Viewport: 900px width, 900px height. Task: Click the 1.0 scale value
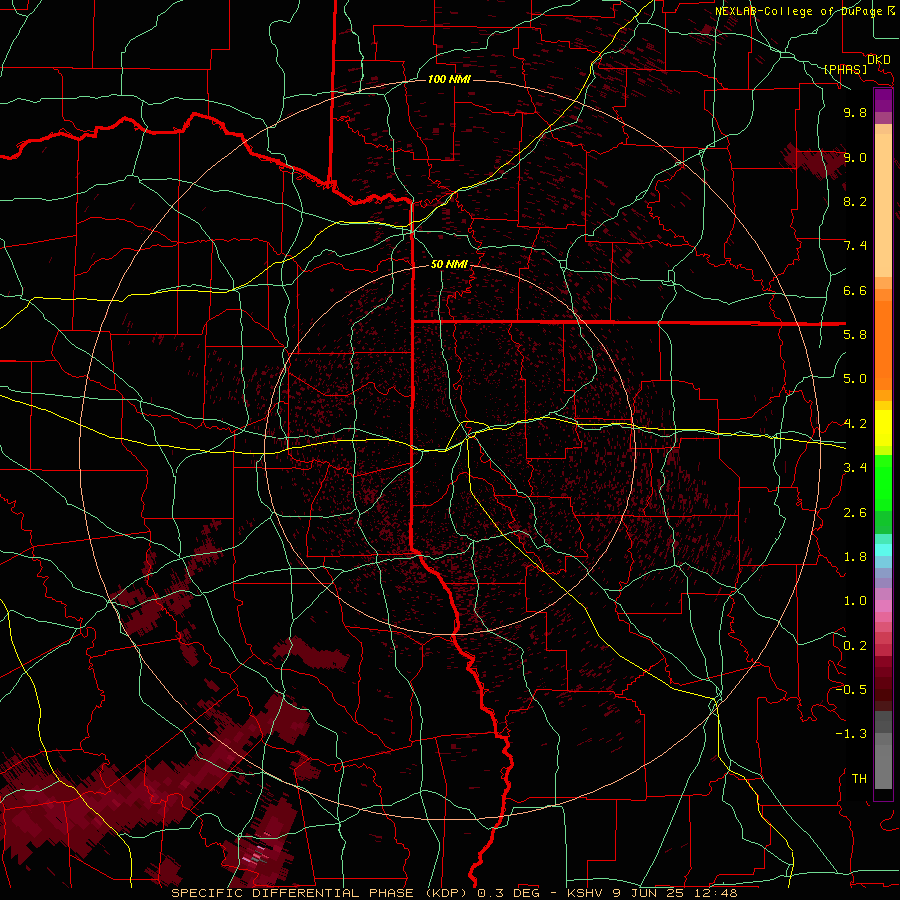pyautogui.click(x=855, y=601)
